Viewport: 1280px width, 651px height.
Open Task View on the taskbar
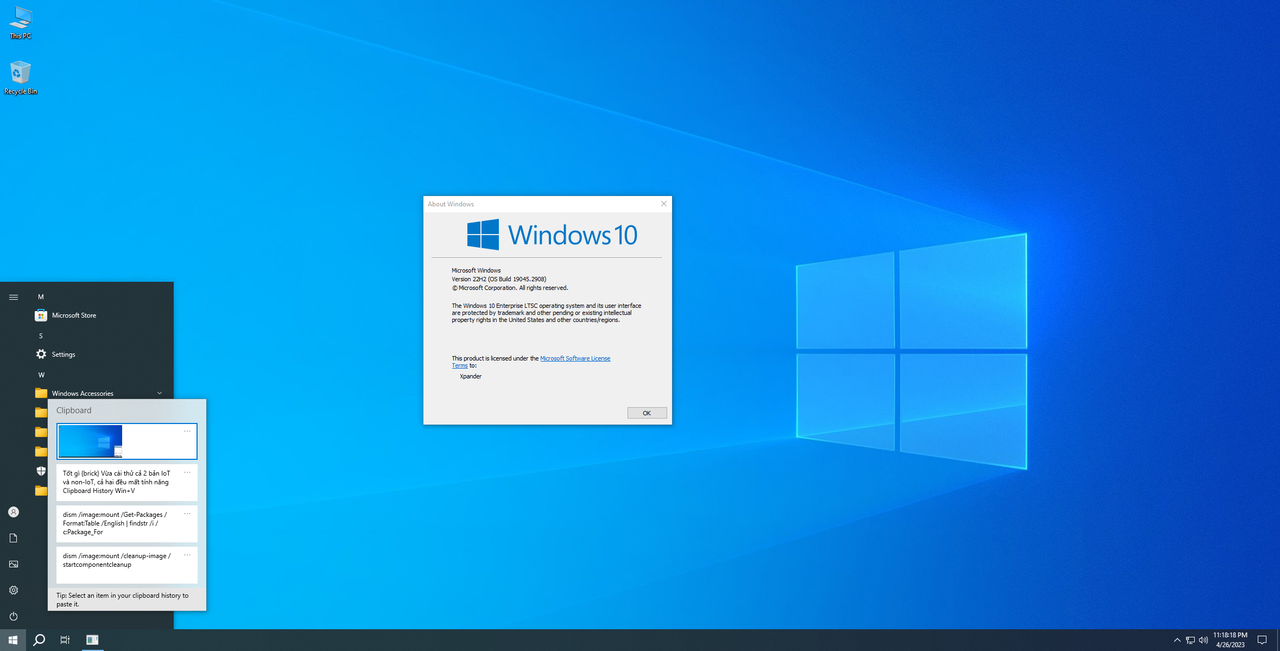tap(65, 640)
